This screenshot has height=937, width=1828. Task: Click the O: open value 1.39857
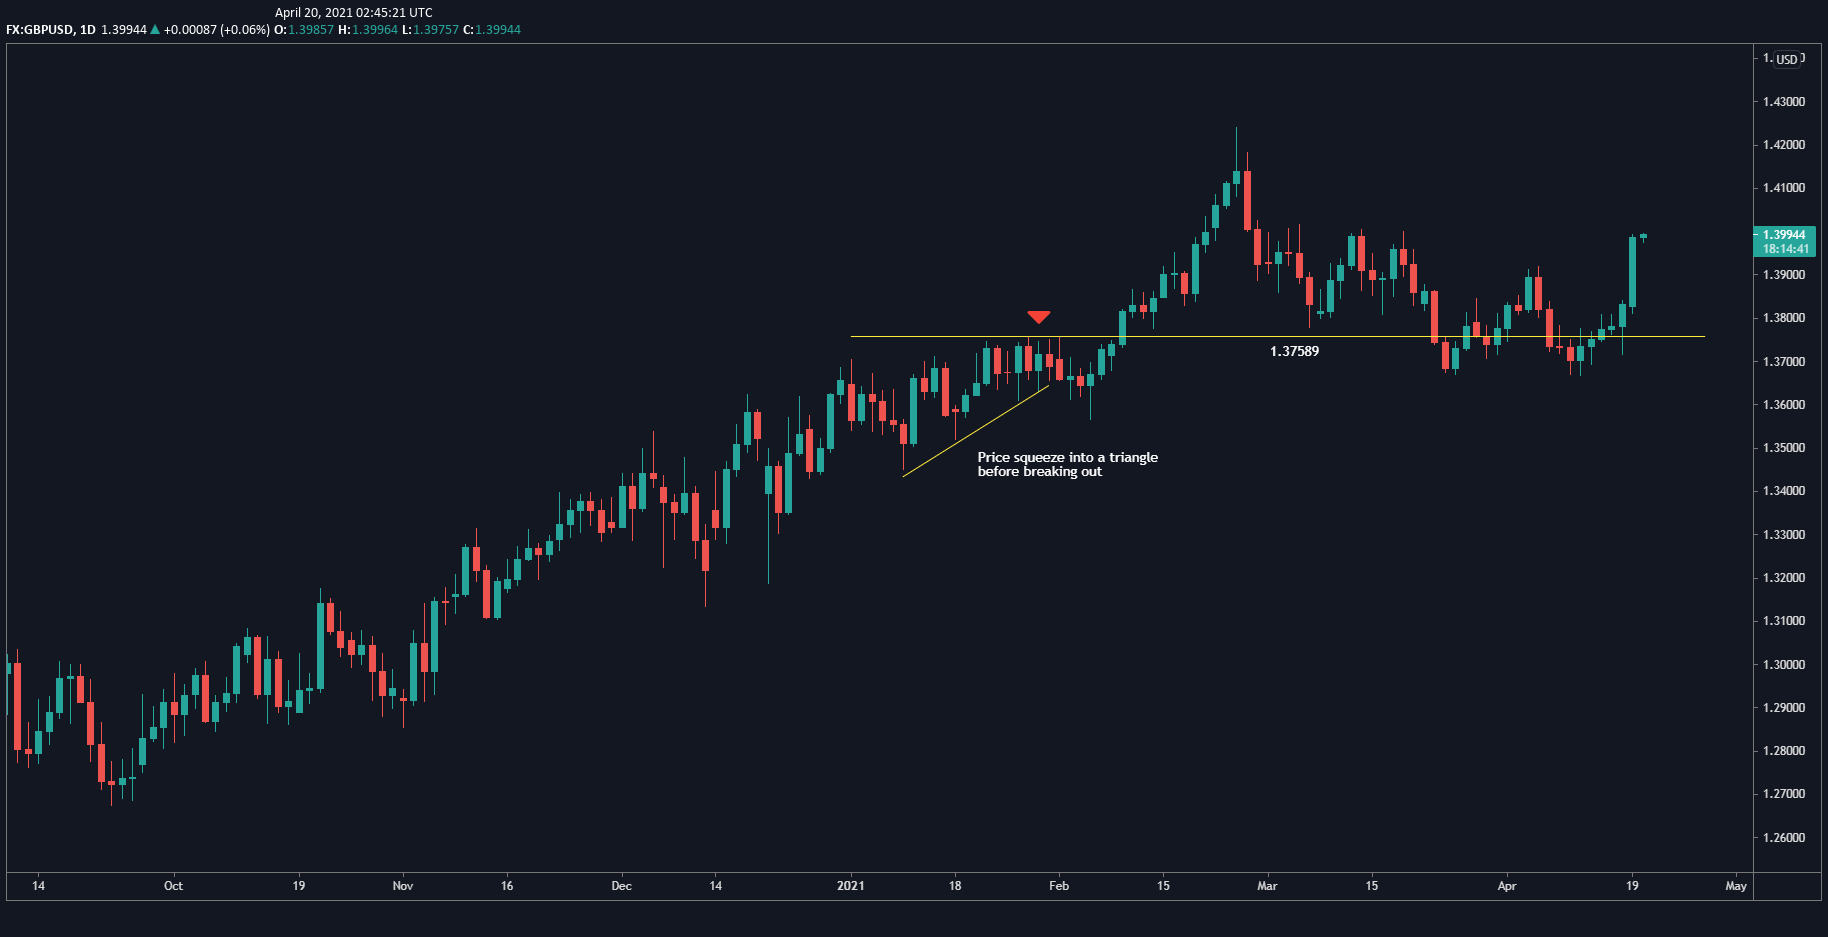[x=310, y=30]
